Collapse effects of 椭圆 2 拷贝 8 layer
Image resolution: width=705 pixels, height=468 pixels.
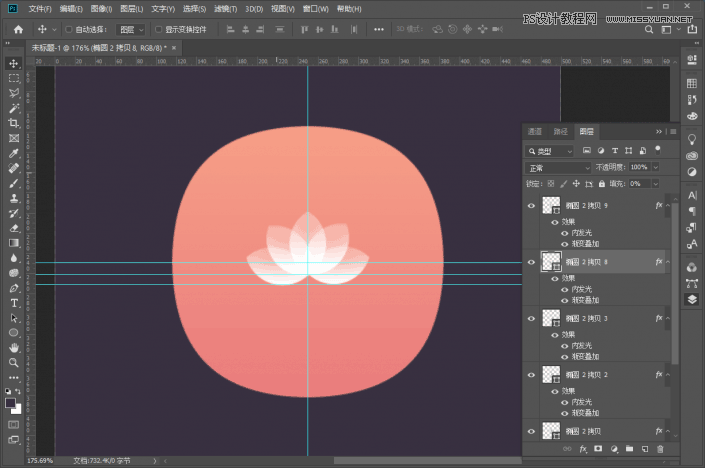click(x=670, y=262)
